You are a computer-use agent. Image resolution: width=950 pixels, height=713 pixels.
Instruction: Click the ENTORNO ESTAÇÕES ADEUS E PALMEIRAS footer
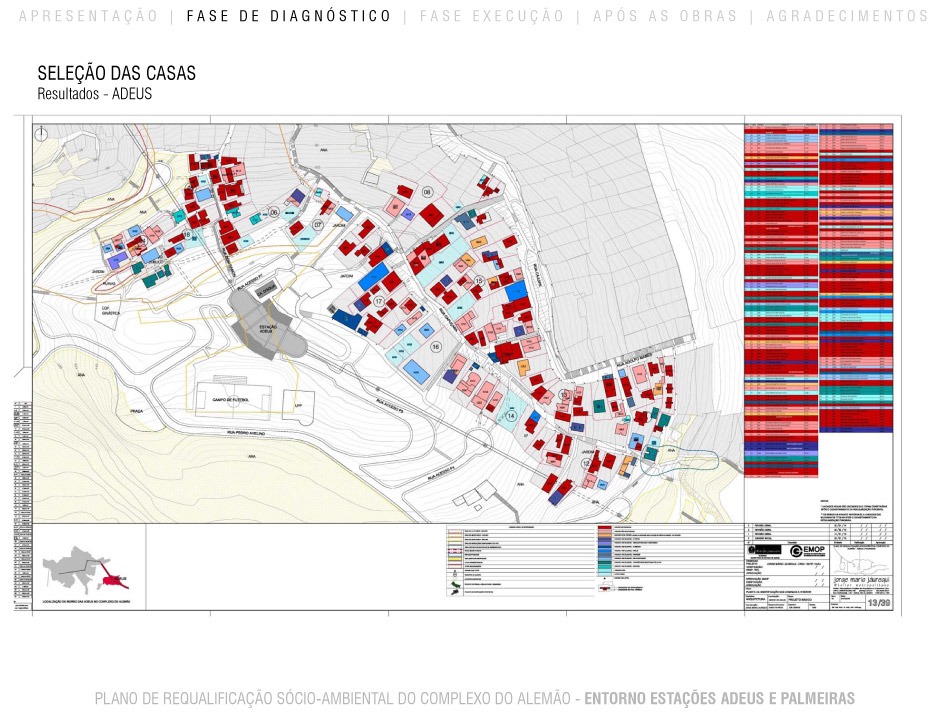point(719,698)
